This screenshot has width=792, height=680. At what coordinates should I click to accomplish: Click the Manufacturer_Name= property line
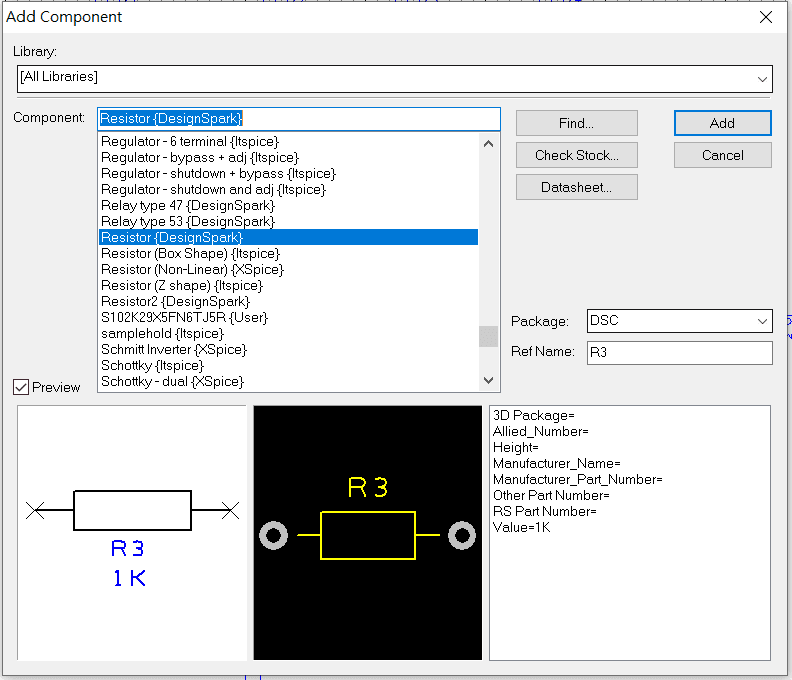556,463
